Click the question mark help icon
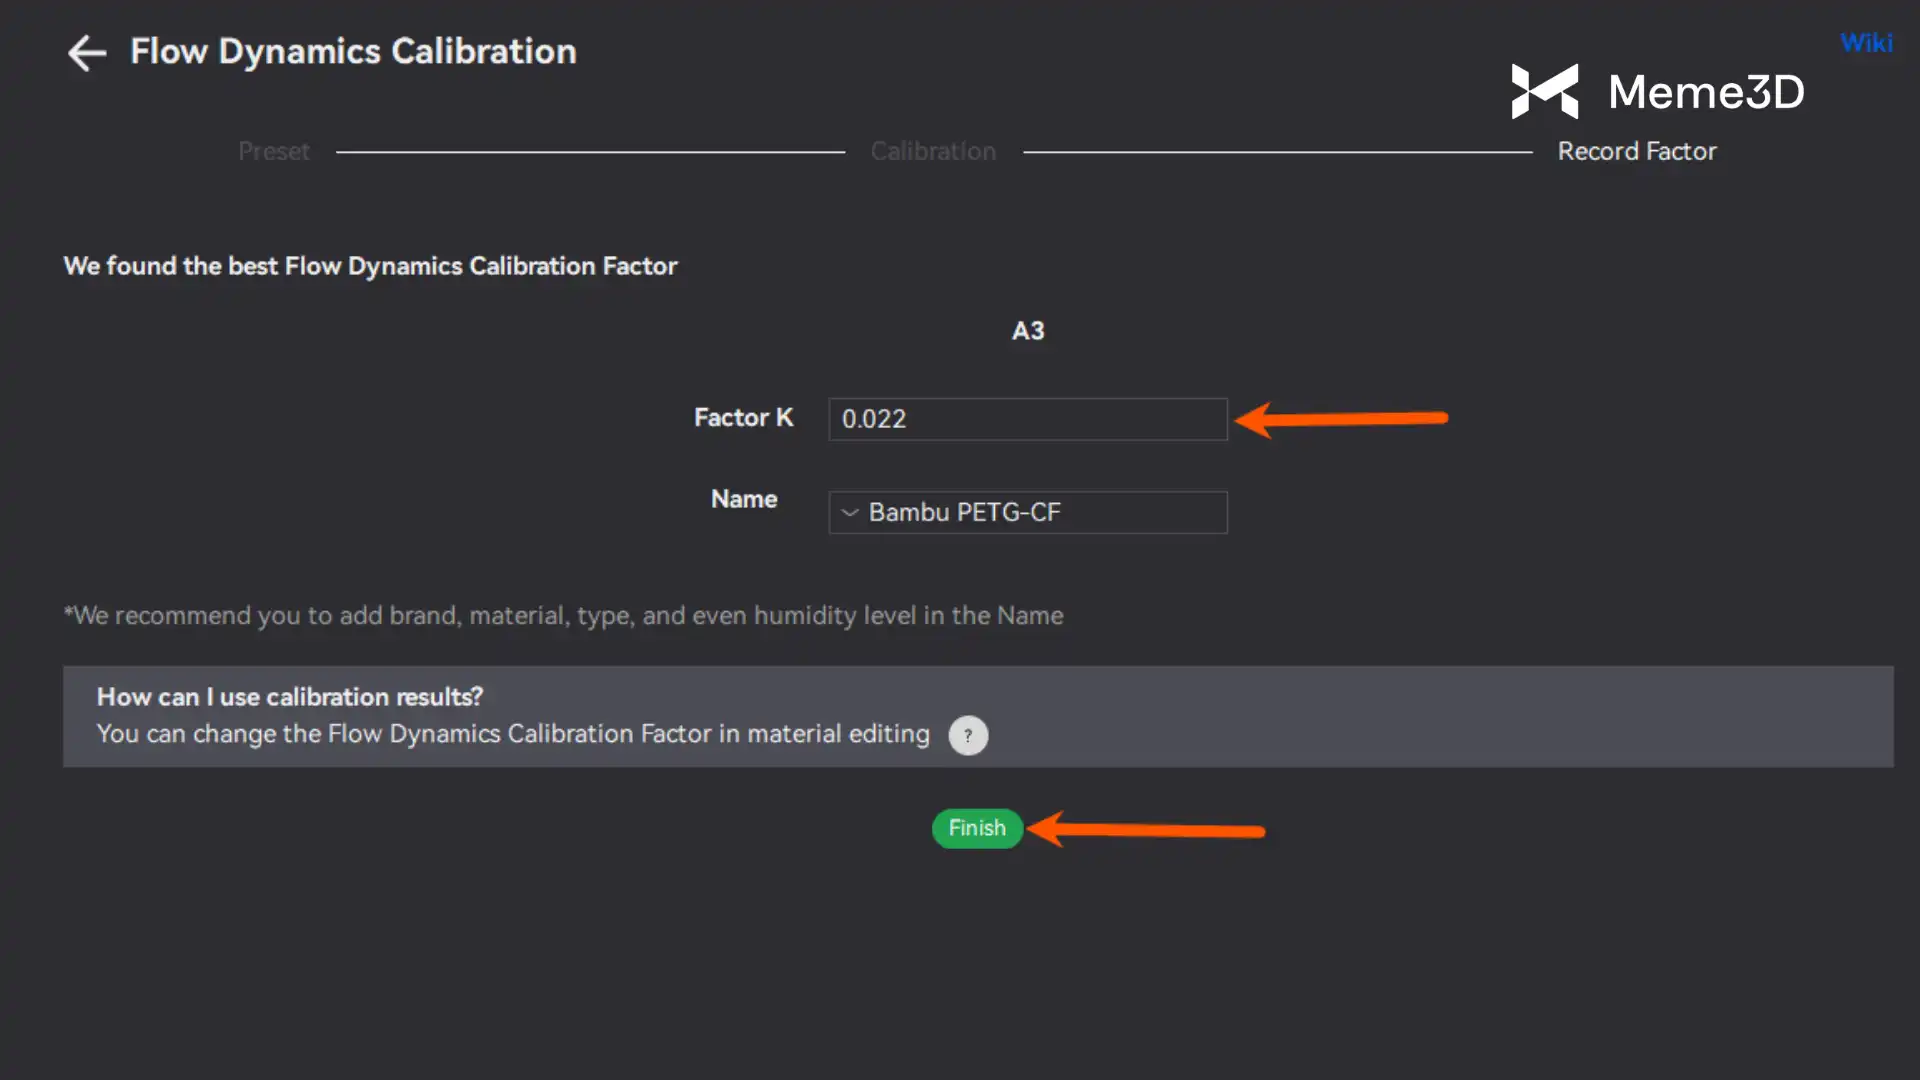 click(967, 735)
